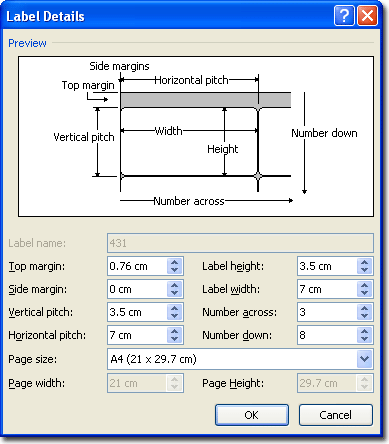
Task: Close the Label Details dialog
Action: pyautogui.click(x=368, y=15)
